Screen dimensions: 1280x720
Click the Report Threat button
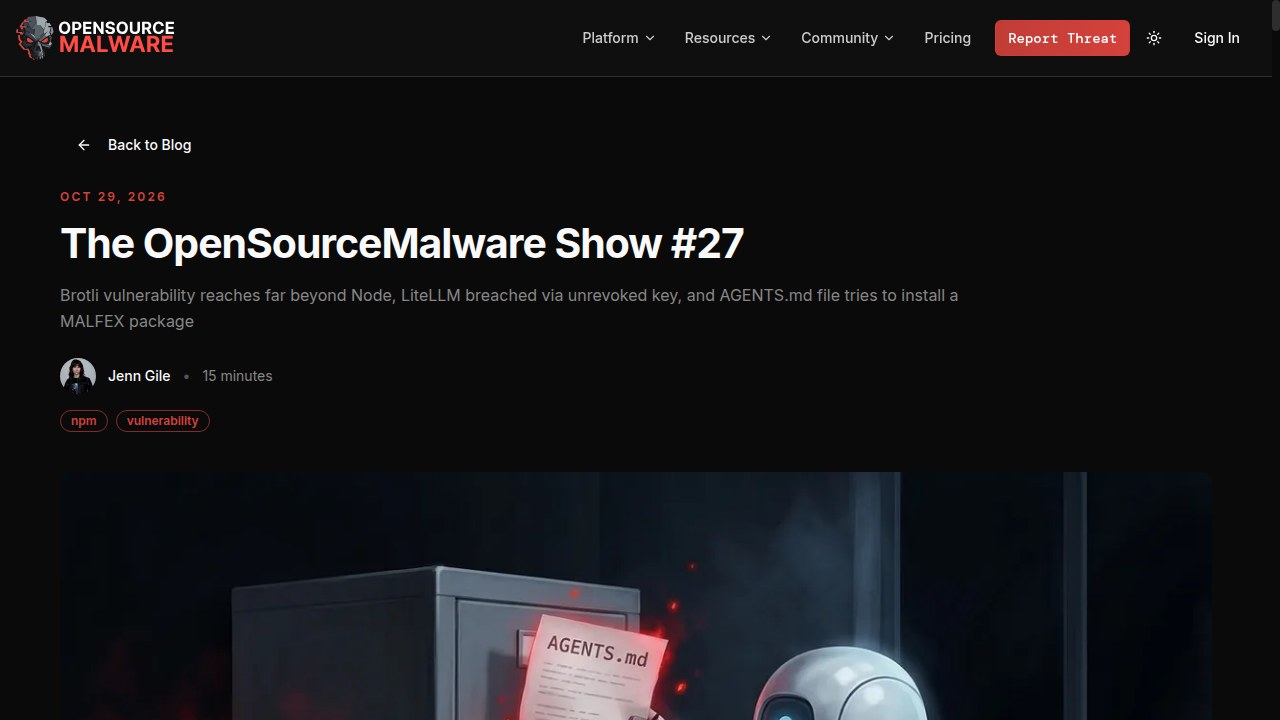[1062, 38]
